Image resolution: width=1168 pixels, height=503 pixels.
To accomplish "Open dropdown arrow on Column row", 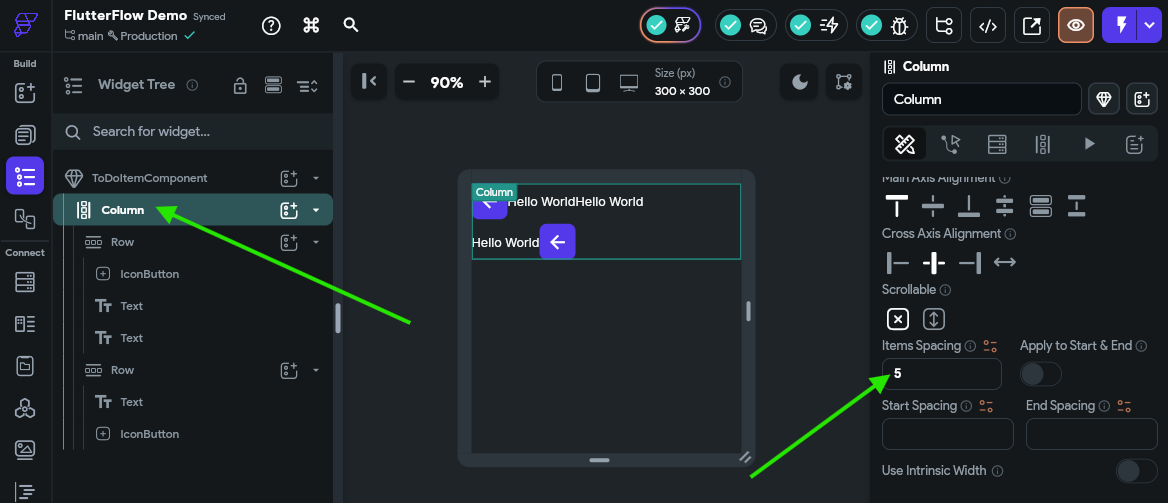I will tap(316, 210).
